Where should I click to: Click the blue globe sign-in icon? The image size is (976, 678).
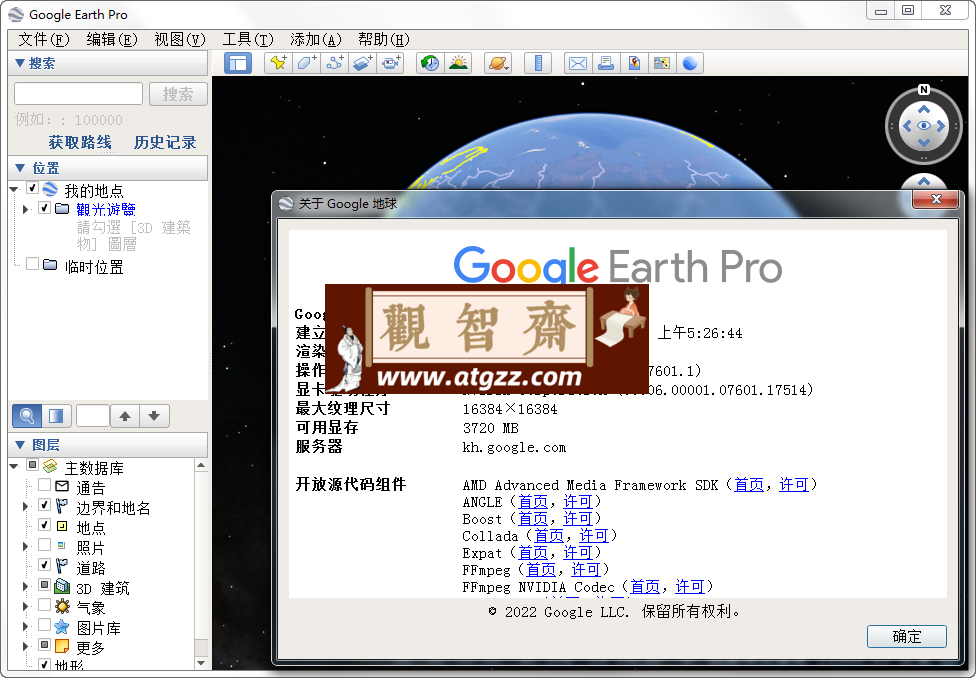(690, 63)
